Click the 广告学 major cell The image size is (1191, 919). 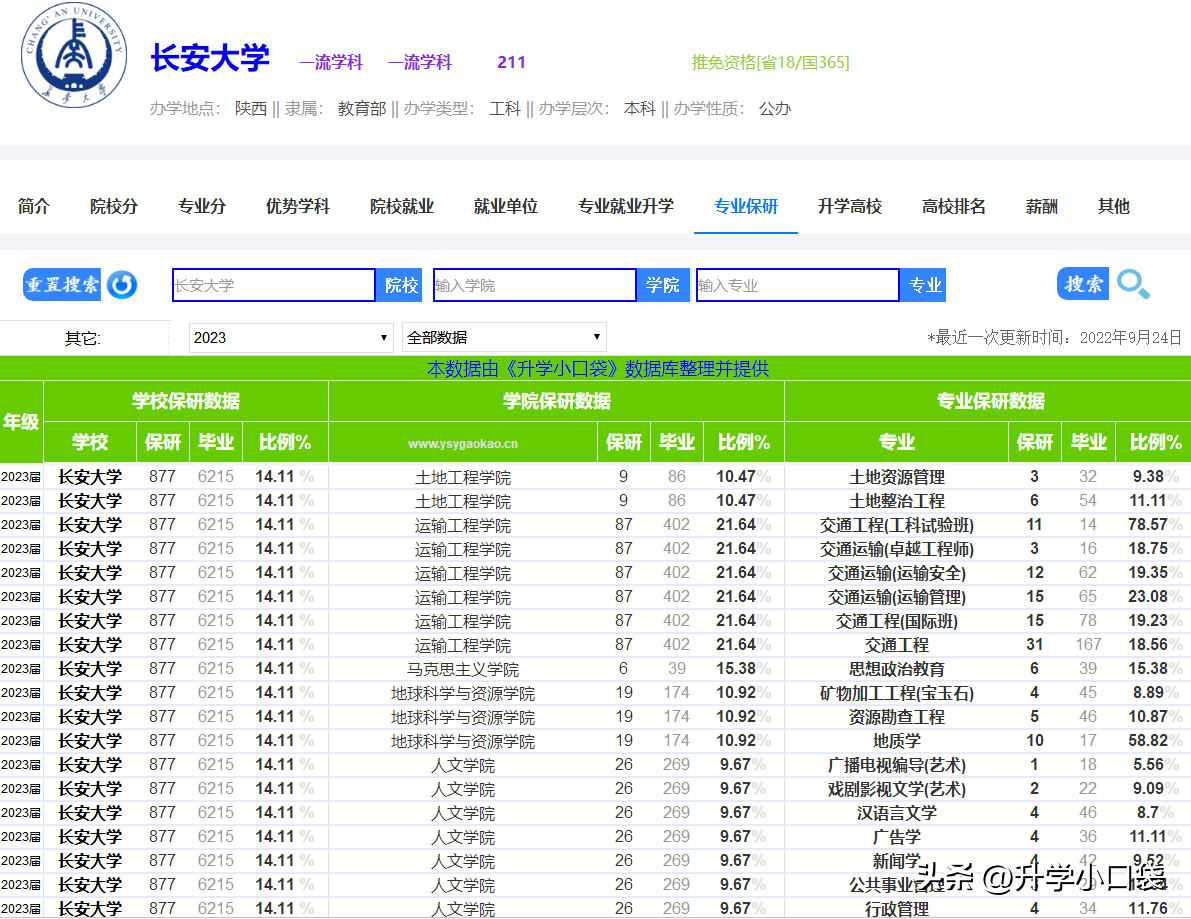click(x=897, y=837)
